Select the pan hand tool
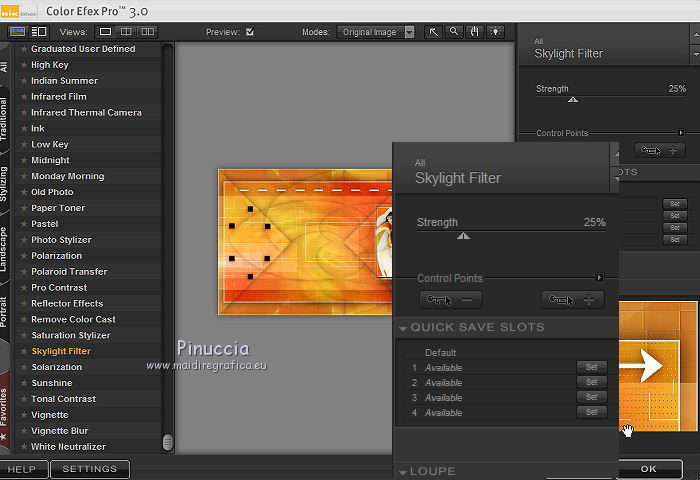Viewport: 700px width, 480px height. point(474,32)
